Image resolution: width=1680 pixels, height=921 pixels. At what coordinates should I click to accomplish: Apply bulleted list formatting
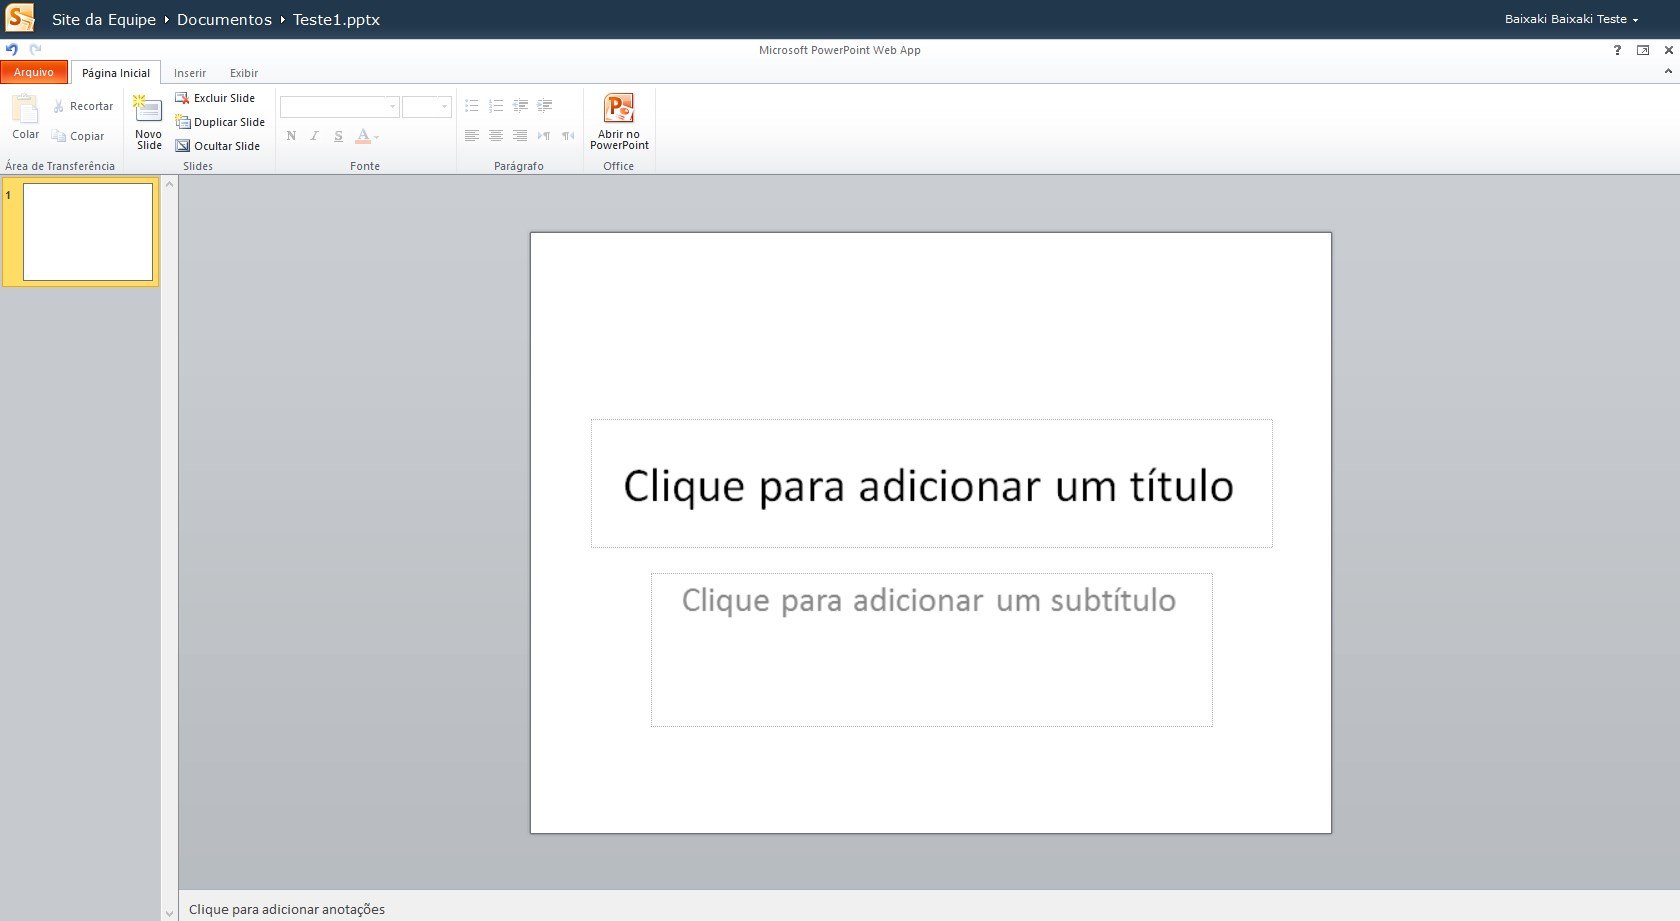click(x=472, y=106)
